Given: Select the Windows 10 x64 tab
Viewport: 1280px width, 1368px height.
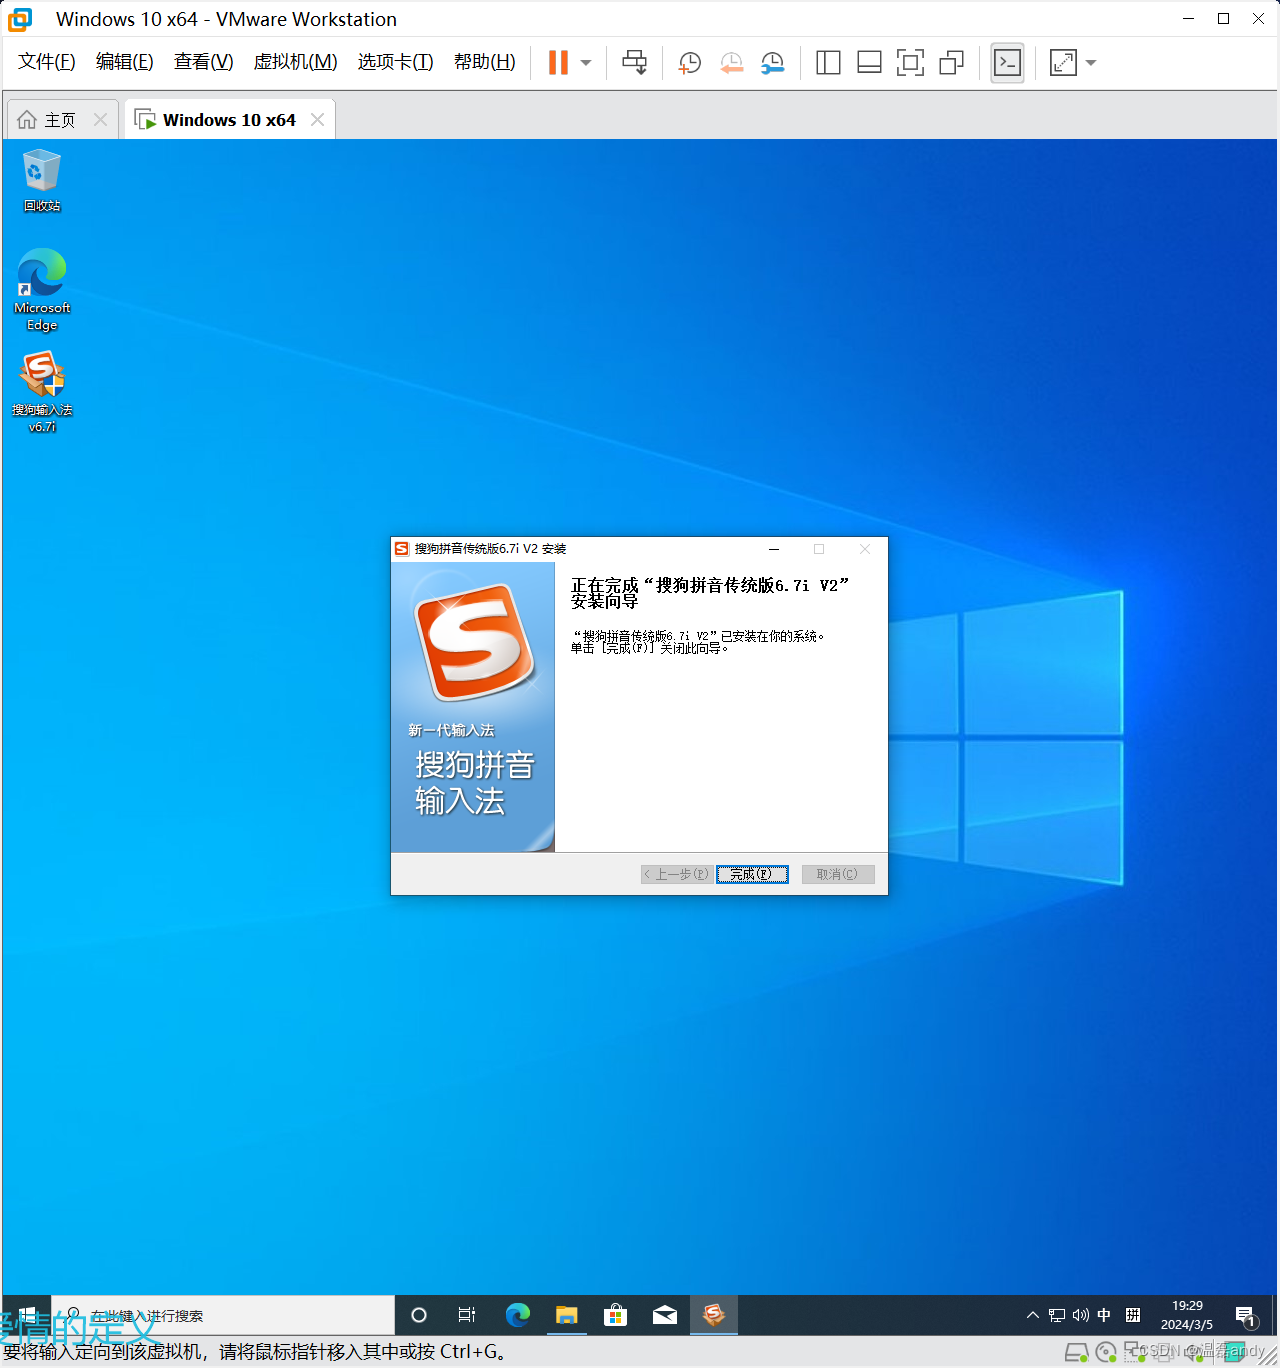Looking at the screenshot, I should [x=229, y=120].
